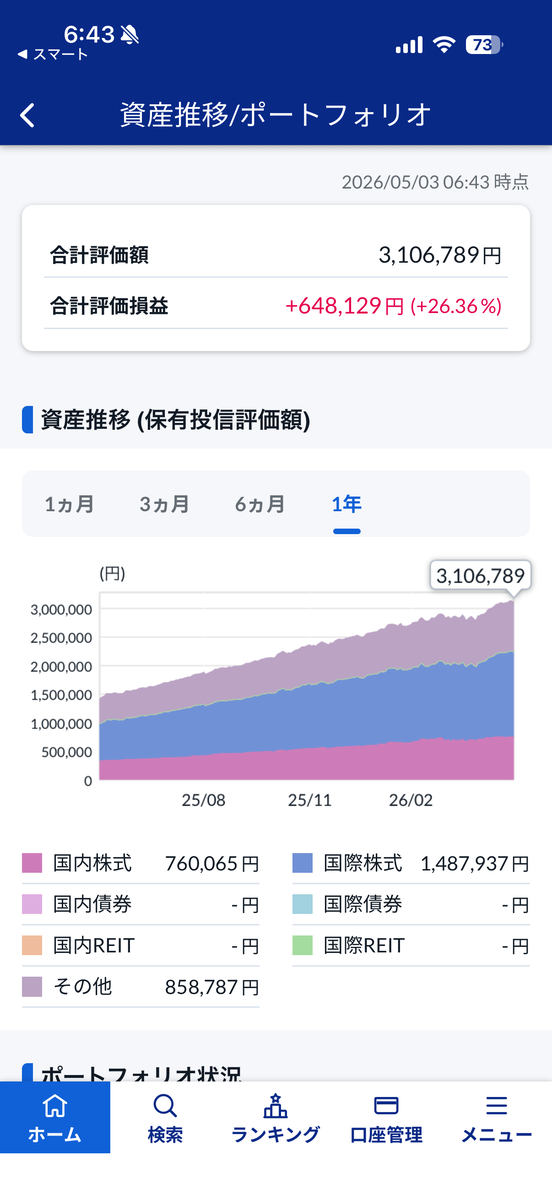552x1200 pixels.
Task: Tap the その他 858,787円 amount
Action: click(x=211, y=988)
